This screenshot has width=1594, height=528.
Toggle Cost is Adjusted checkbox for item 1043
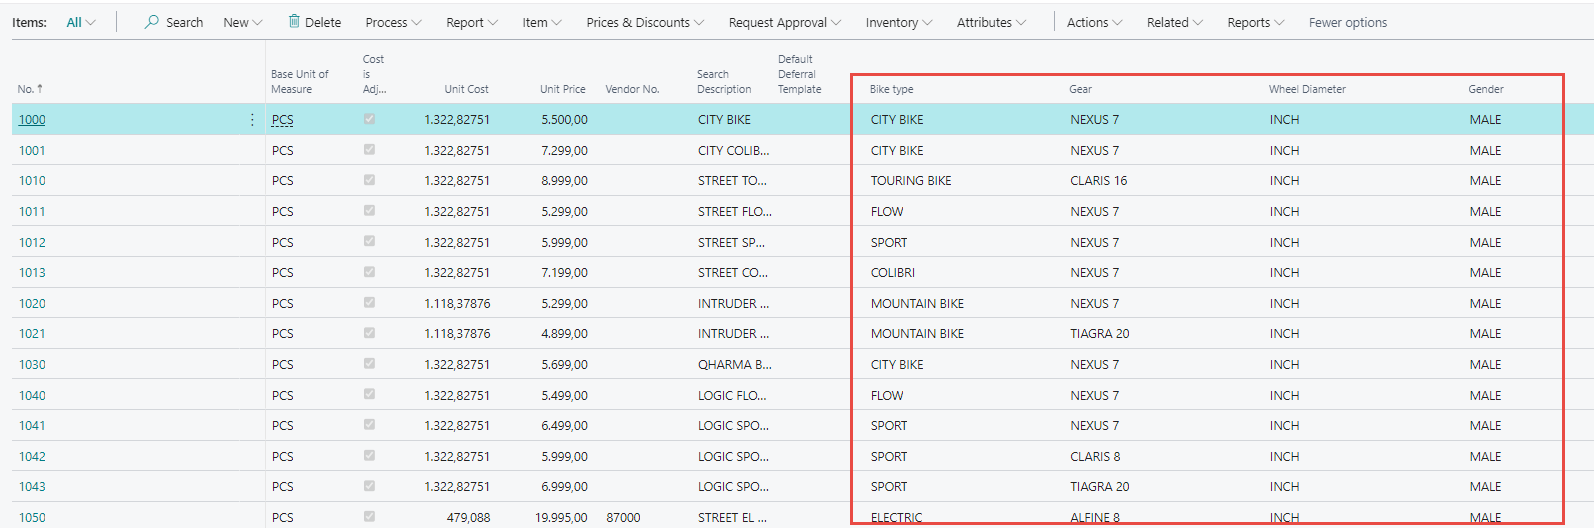pos(369,486)
